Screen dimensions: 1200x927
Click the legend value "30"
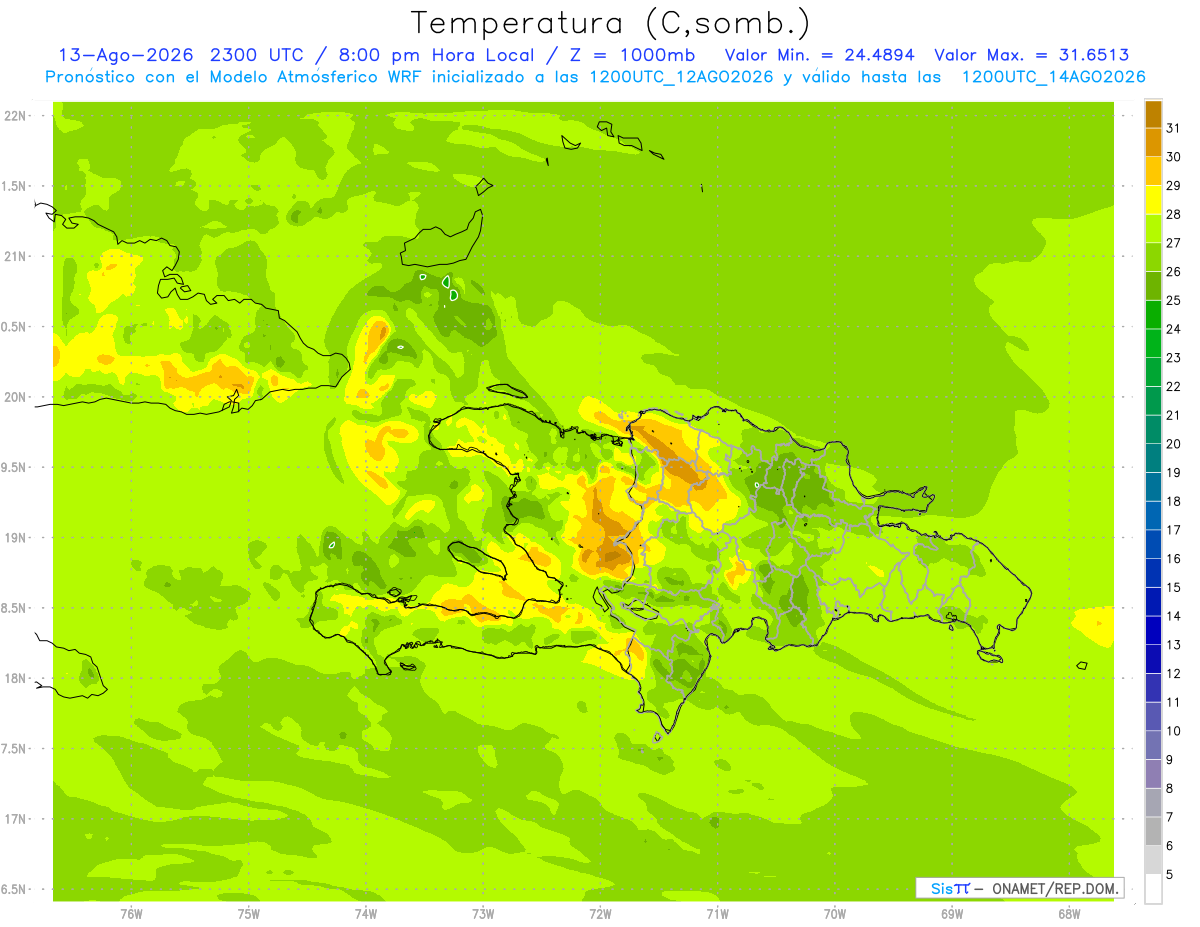[1173, 157]
